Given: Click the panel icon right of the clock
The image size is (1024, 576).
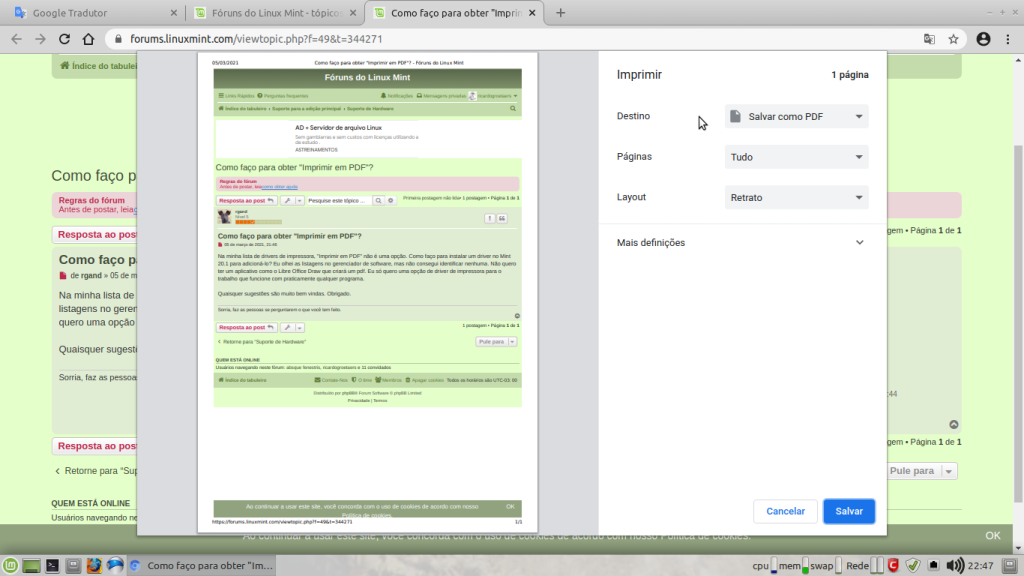Looking at the screenshot, I should [1010, 566].
